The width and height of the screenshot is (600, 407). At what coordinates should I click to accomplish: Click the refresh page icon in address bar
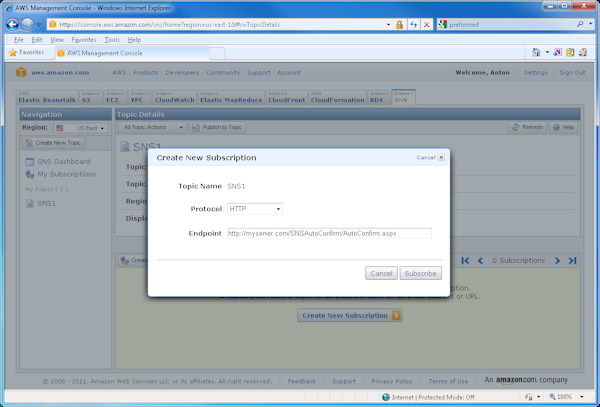(x=413, y=24)
